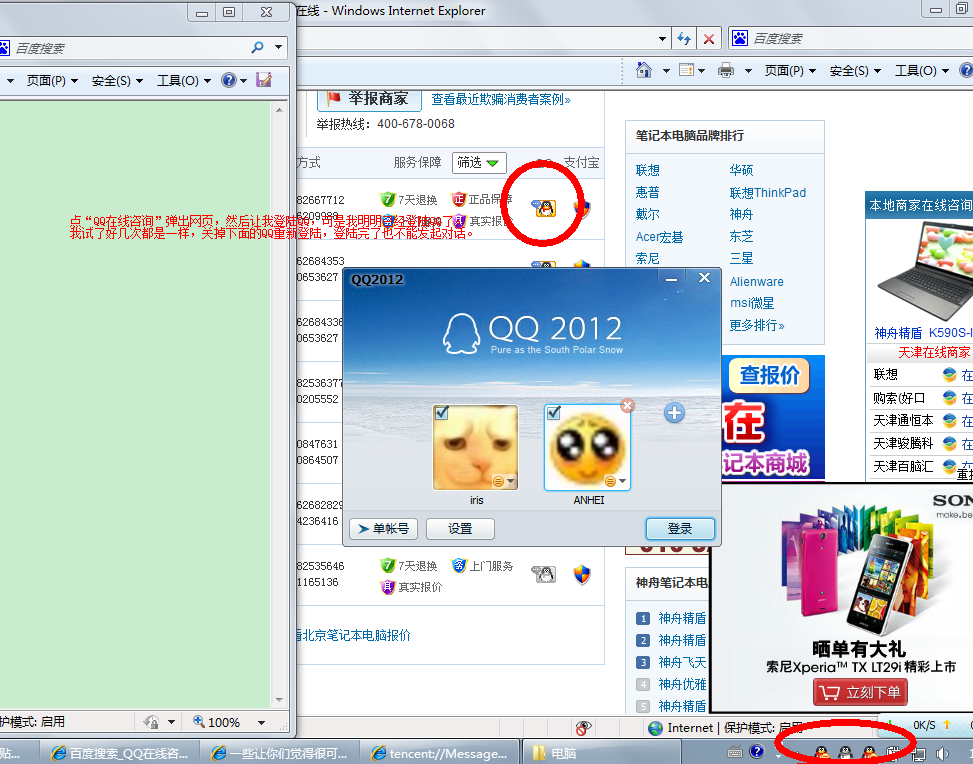Click the network icon in the system tray

tap(918, 754)
